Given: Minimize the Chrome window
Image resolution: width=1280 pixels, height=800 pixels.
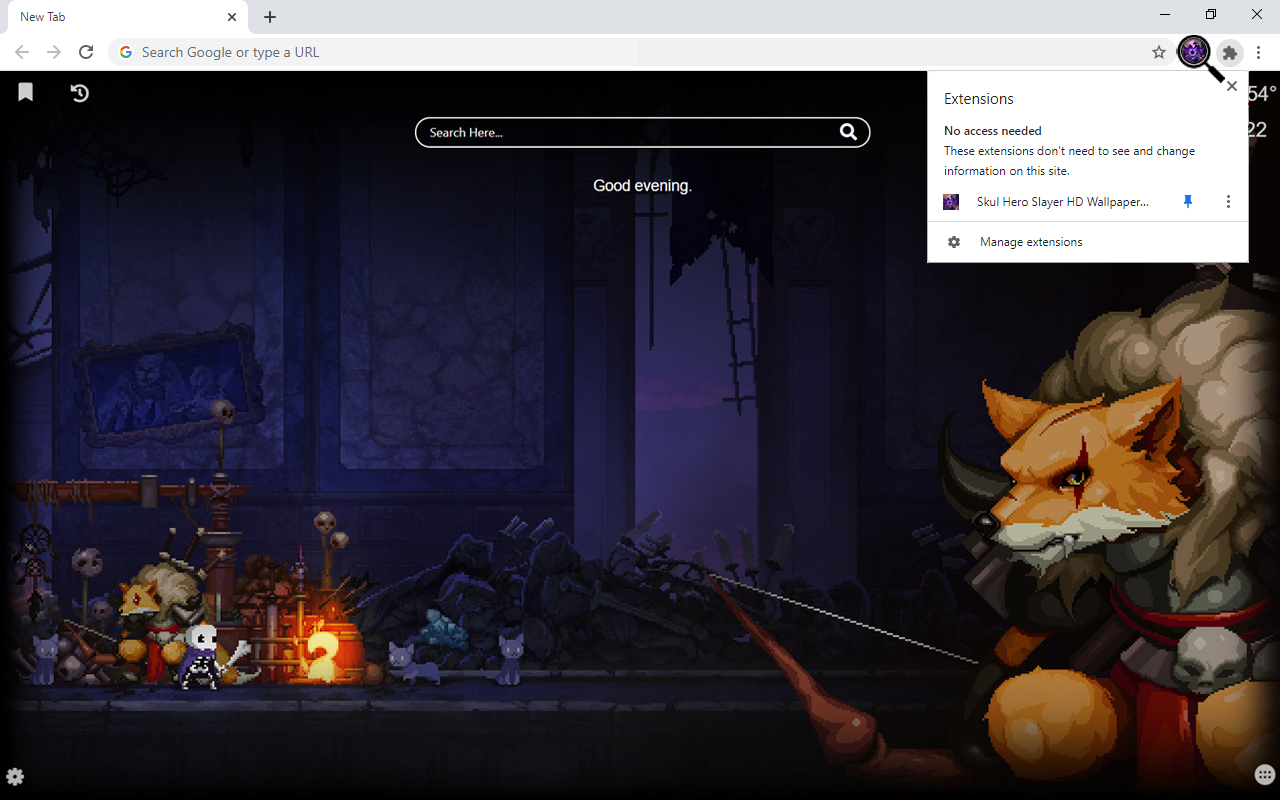Looking at the screenshot, I should [1166, 15].
